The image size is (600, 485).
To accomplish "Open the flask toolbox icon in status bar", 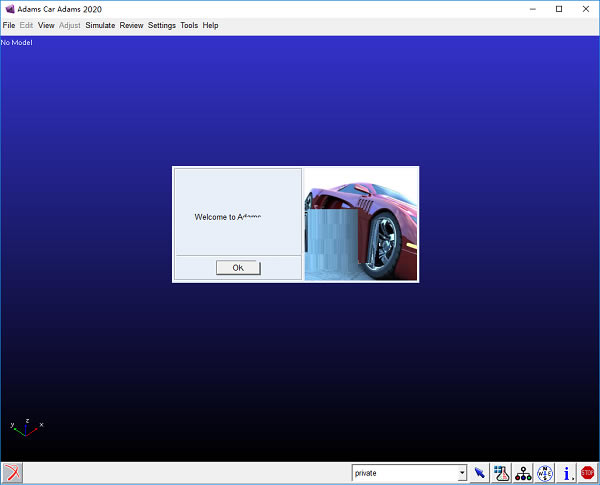I will point(502,473).
